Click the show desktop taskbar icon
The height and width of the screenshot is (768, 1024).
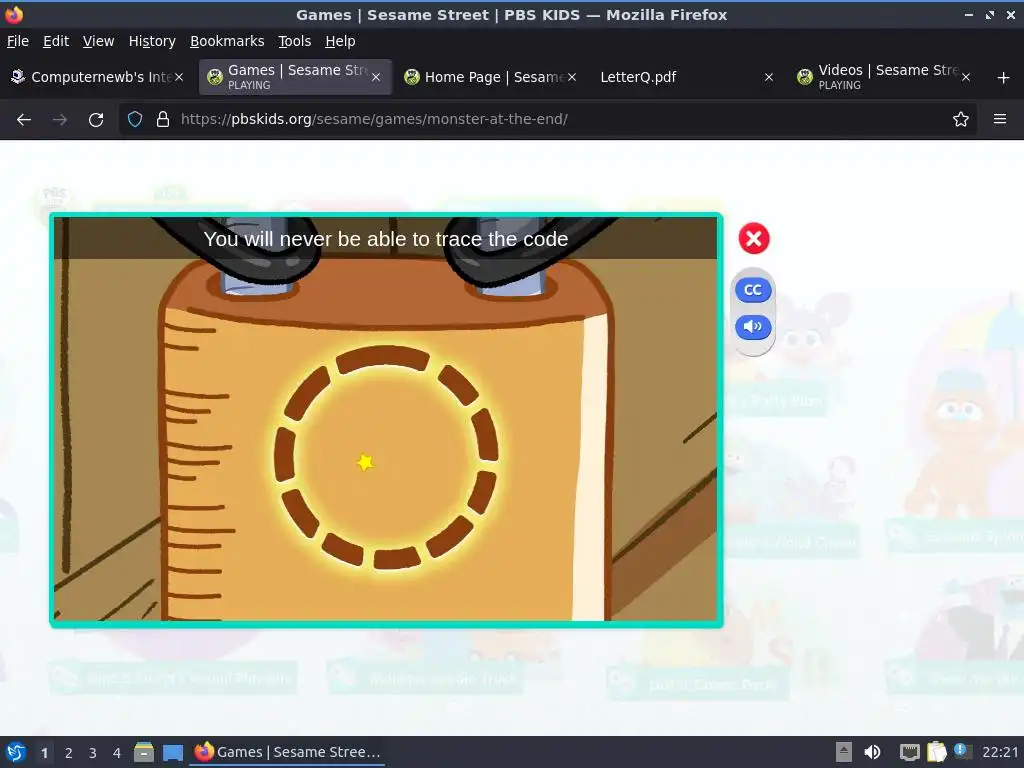click(173, 753)
